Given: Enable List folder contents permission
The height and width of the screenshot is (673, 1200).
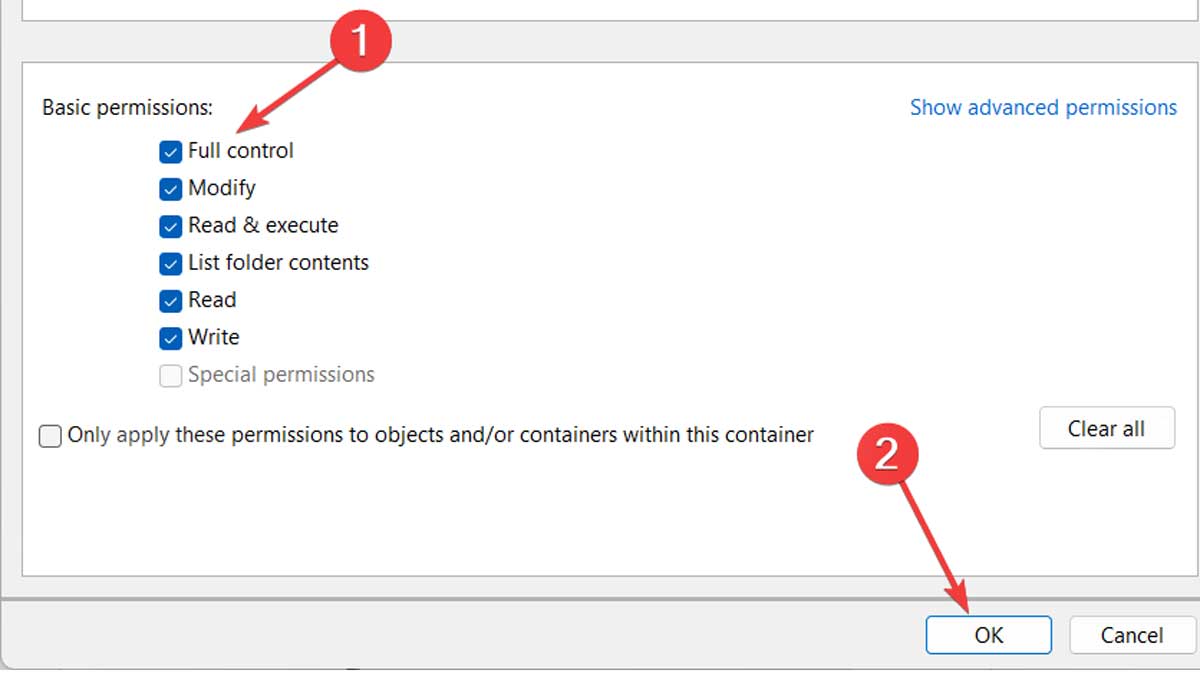Looking at the screenshot, I should (170, 263).
